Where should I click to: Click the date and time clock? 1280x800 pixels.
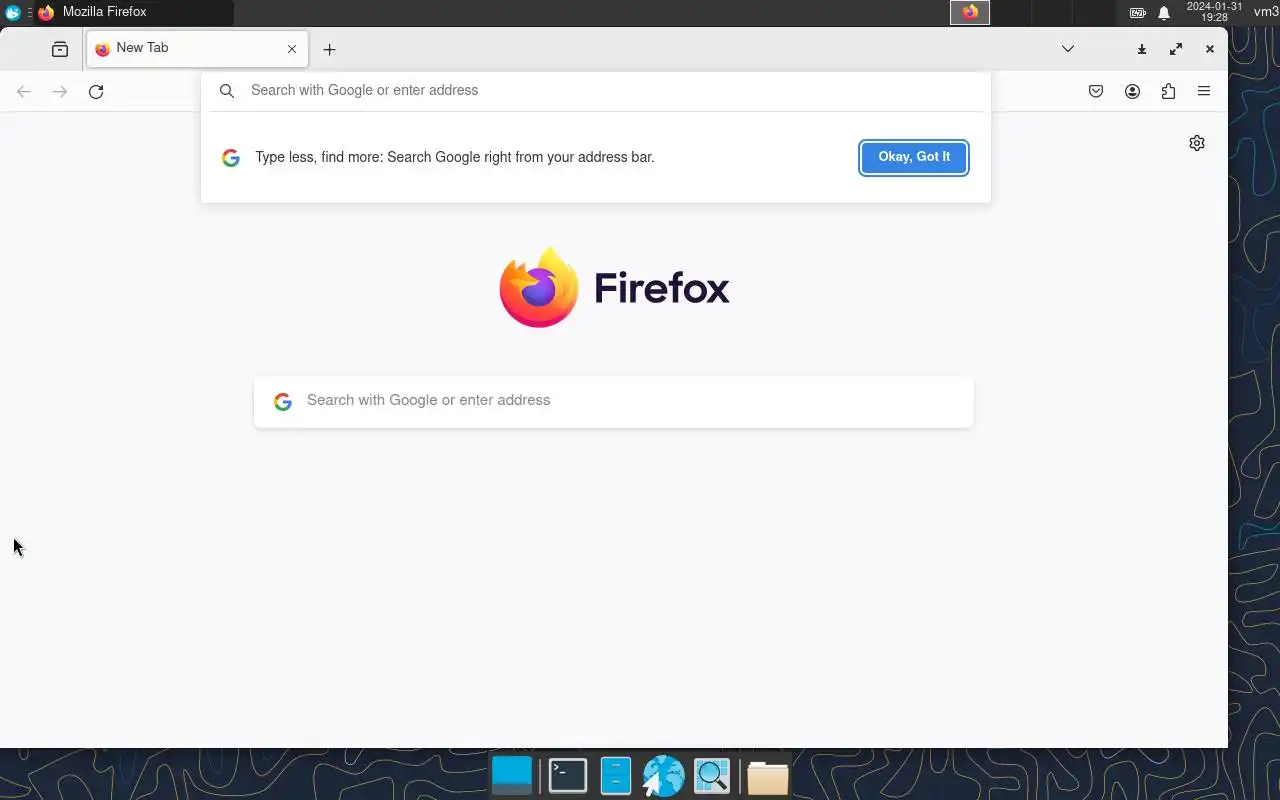pyautogui.click(x=1214, y=12)
